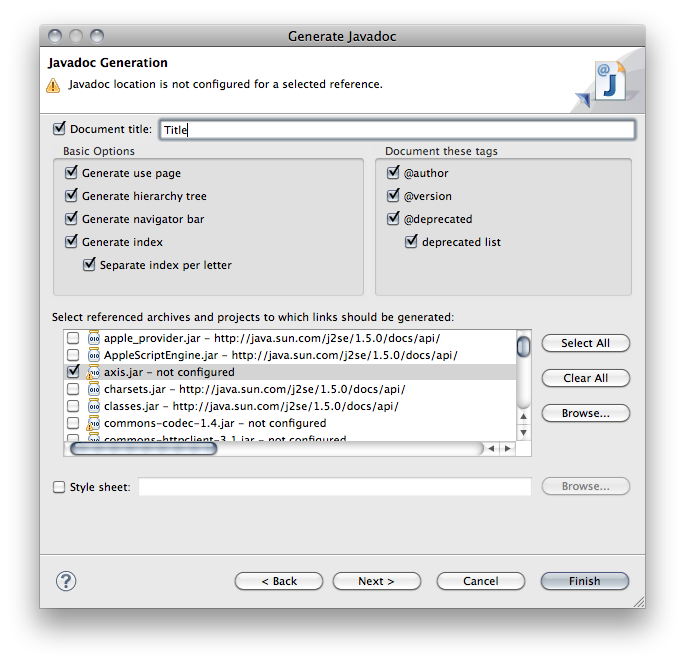The image size is (685, 663).
Task: Select the charsets.jar row text
Action: pyautogui.click(x=255, y=389)
